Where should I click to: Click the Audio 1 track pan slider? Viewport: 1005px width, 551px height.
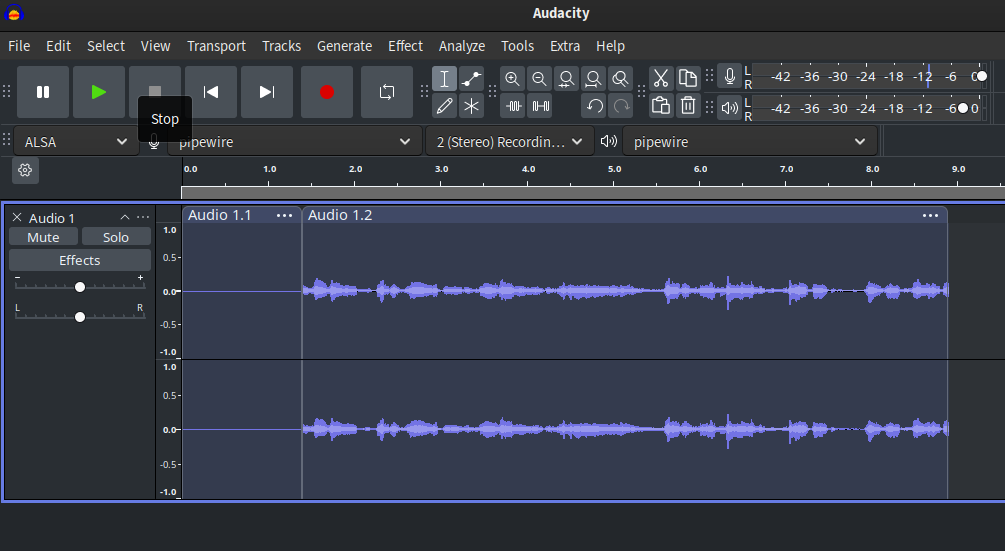coord(80,316)
